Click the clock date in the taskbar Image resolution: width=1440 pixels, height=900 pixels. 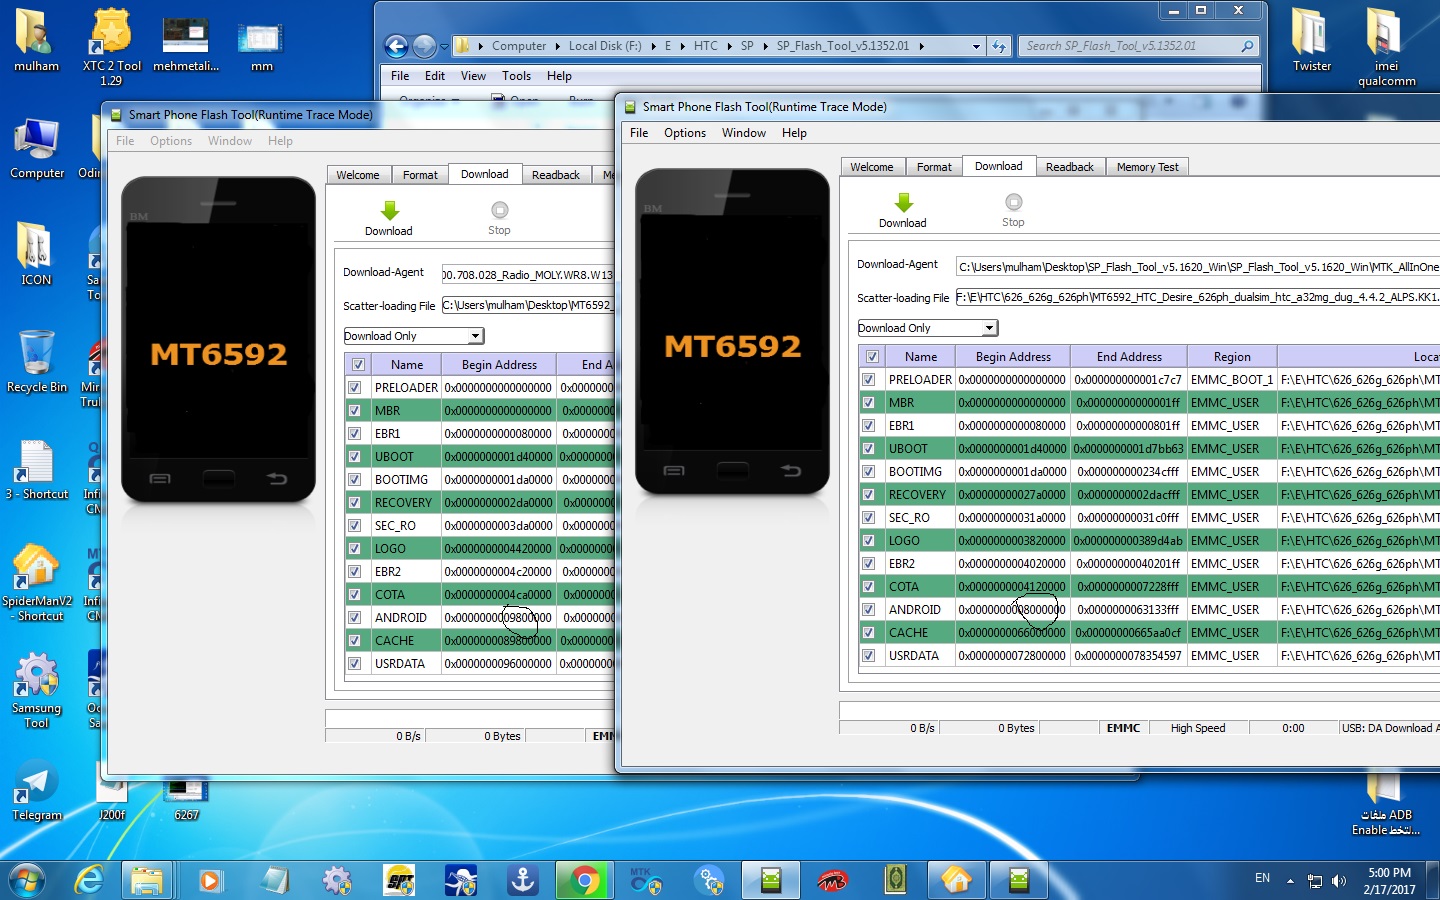click(x=1389, y=889)
